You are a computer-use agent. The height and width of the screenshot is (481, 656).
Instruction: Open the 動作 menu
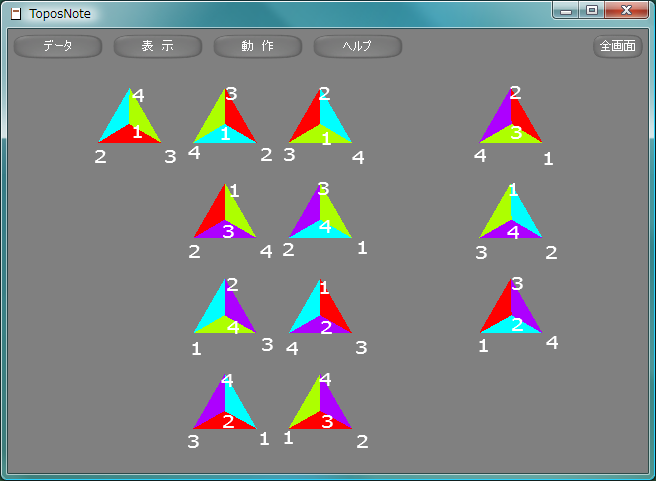[258, 46]
